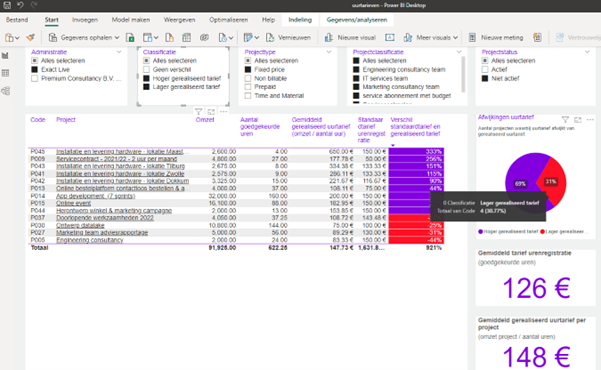Check Actief in Projectstatus slicer
This screenshot has width=601, height=370.
coord(485,69)
